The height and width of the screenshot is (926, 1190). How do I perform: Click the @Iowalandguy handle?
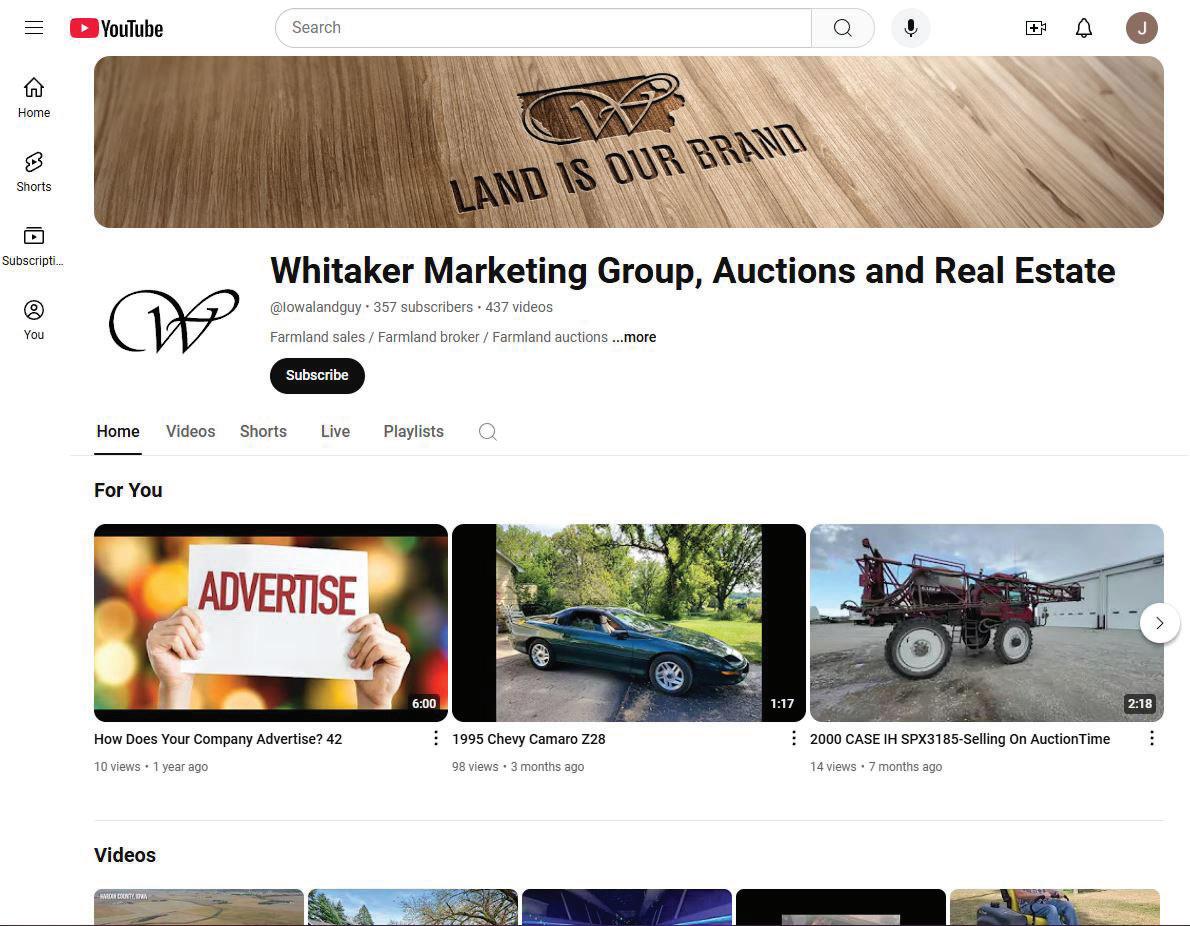(x=316, y=307)
